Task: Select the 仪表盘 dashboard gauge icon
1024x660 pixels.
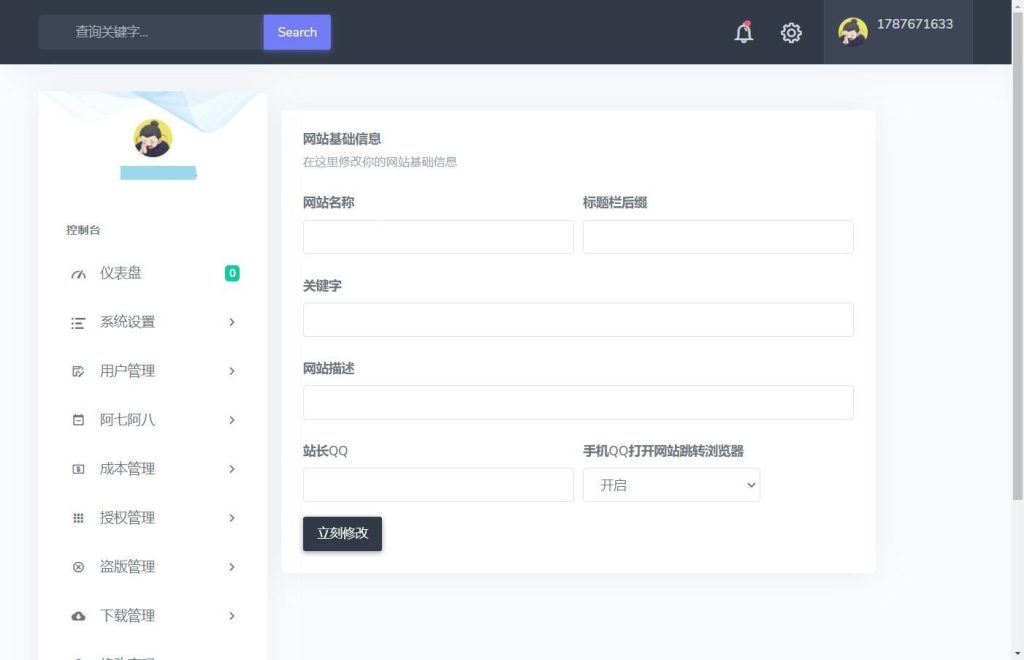Action: 78,273
